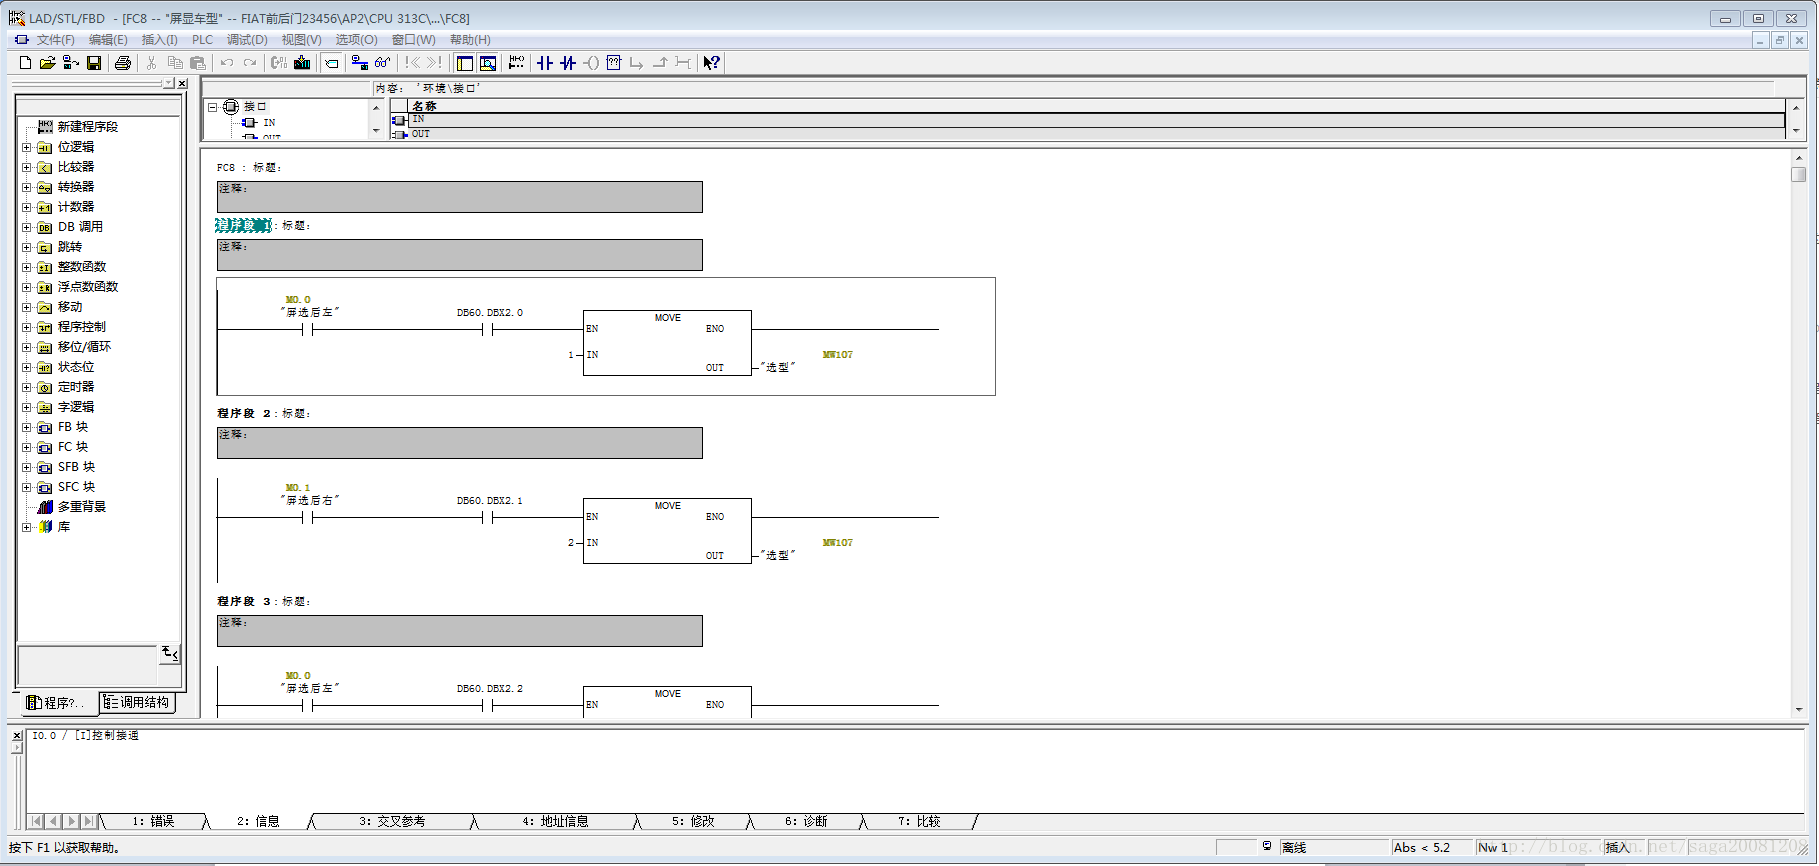Select the 1: 错误 output tab
The height and width of the screenshot is (866, 1819).
tap(153, 821)
